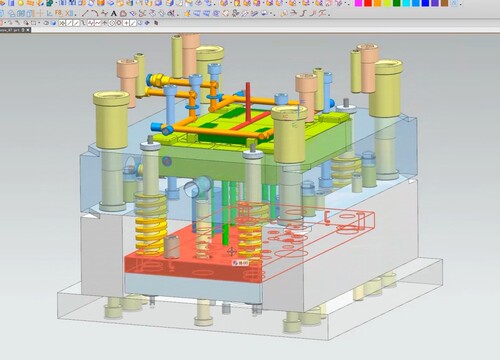The image size is (500, 360).
Task: Choose the rectangle selection icon in selection bar
Action: 34,23
